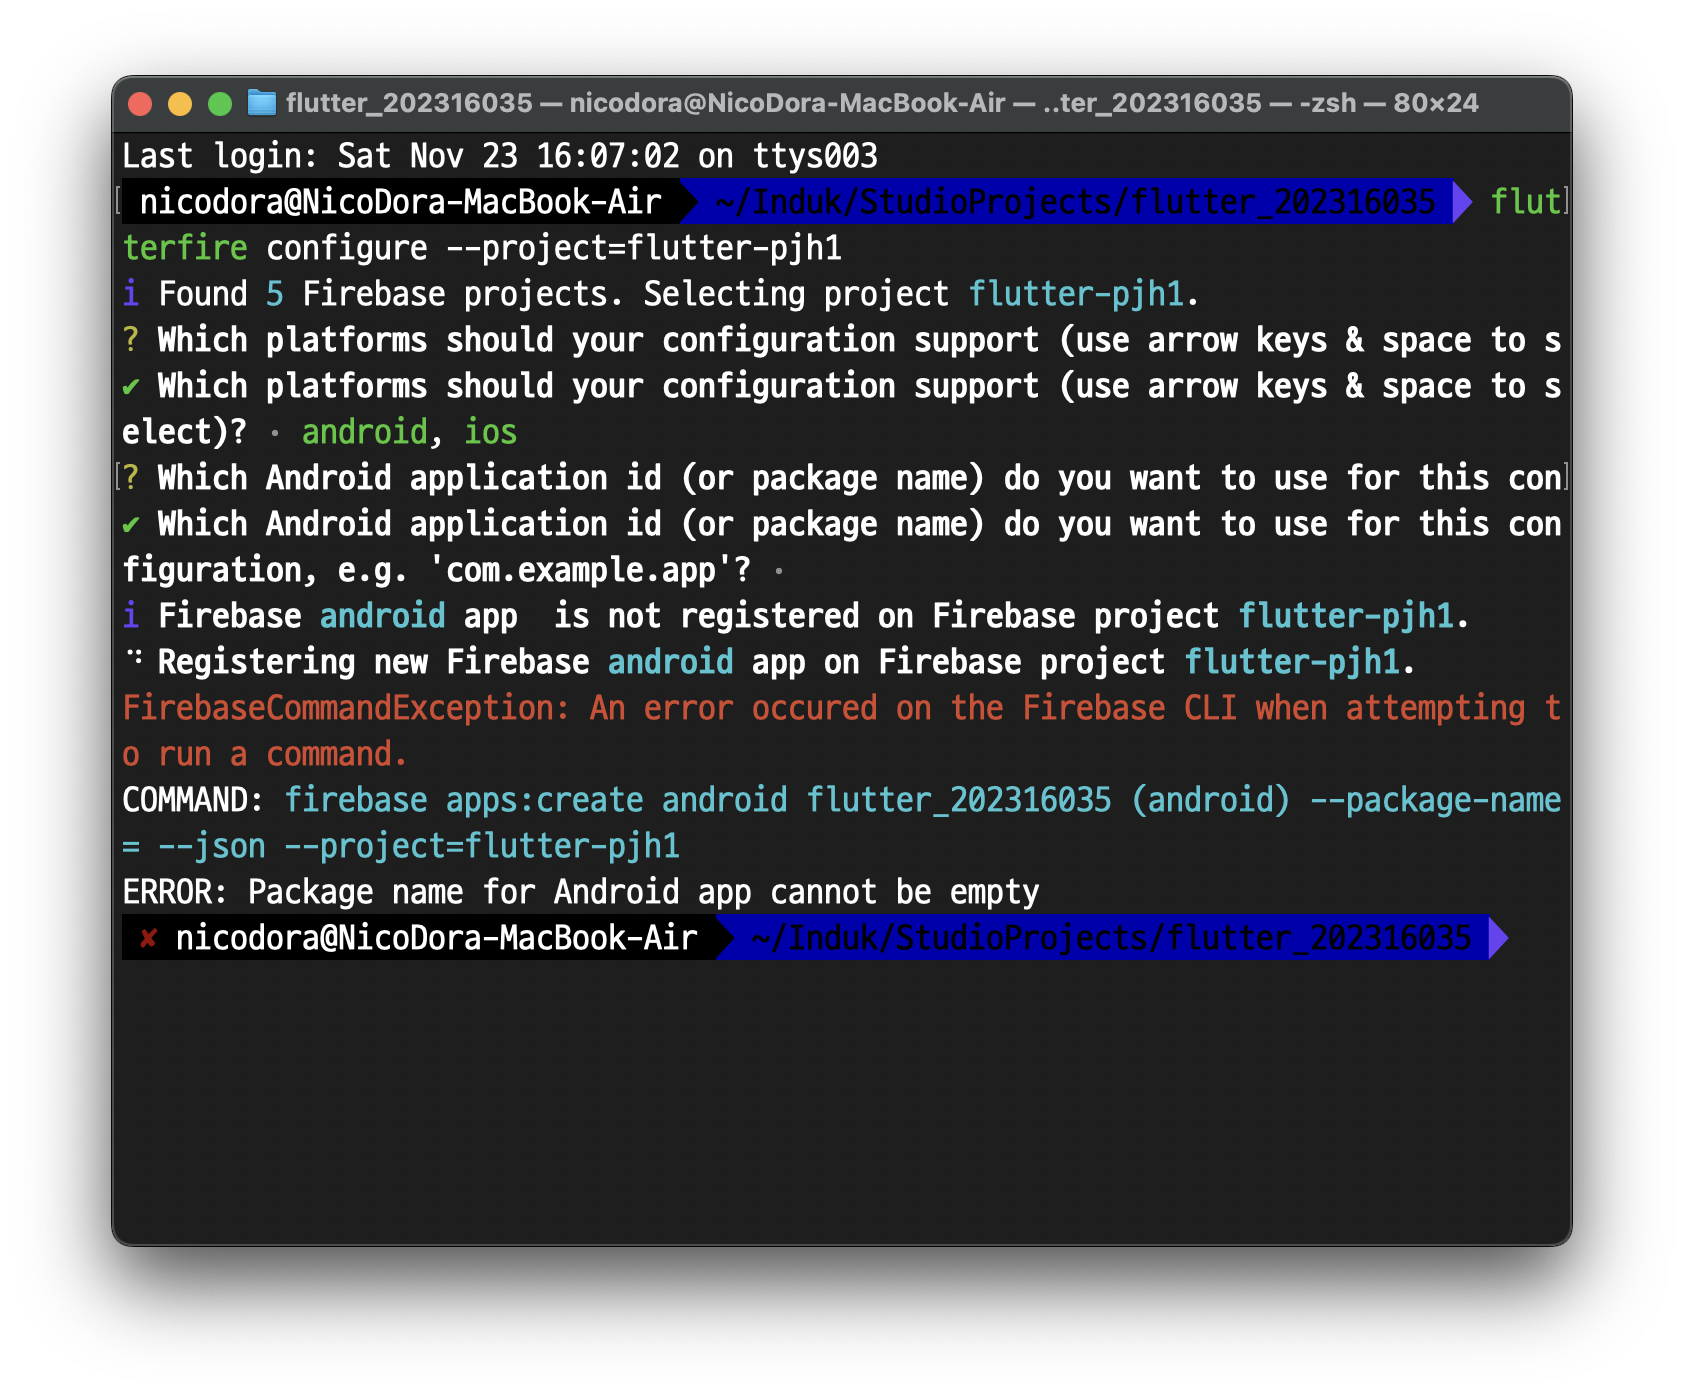
Task: Click 'firebase apps:create android' command text
Action: pos(536,800)
